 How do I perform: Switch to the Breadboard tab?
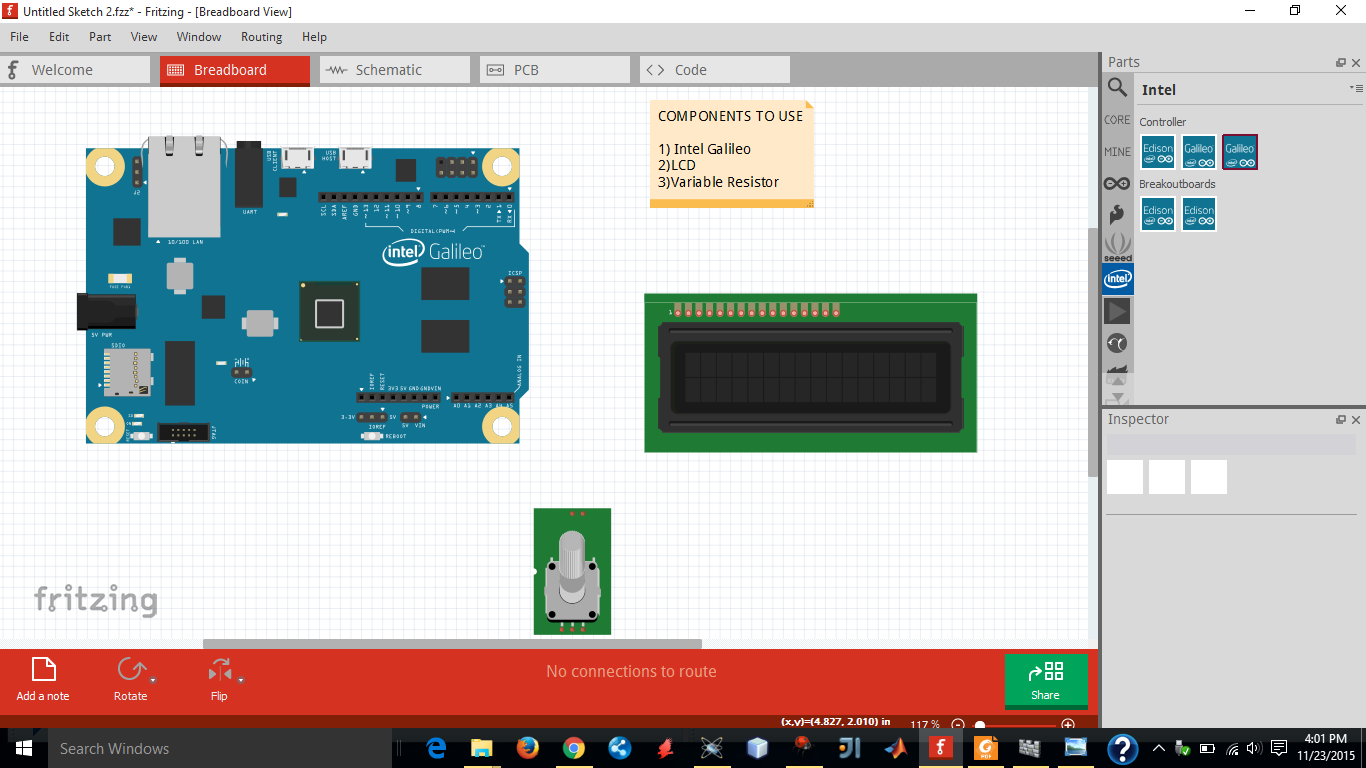235,70
